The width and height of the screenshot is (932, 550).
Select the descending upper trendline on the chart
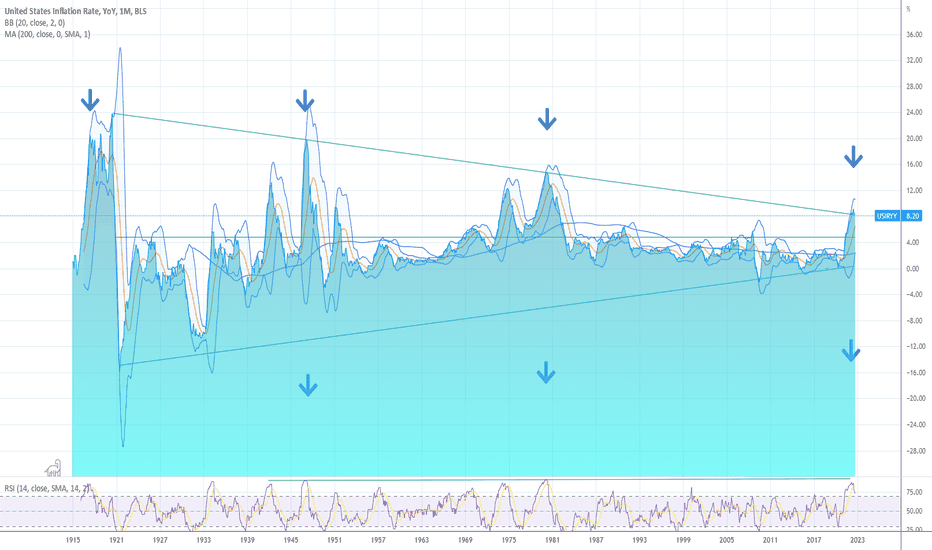point(483,164)
